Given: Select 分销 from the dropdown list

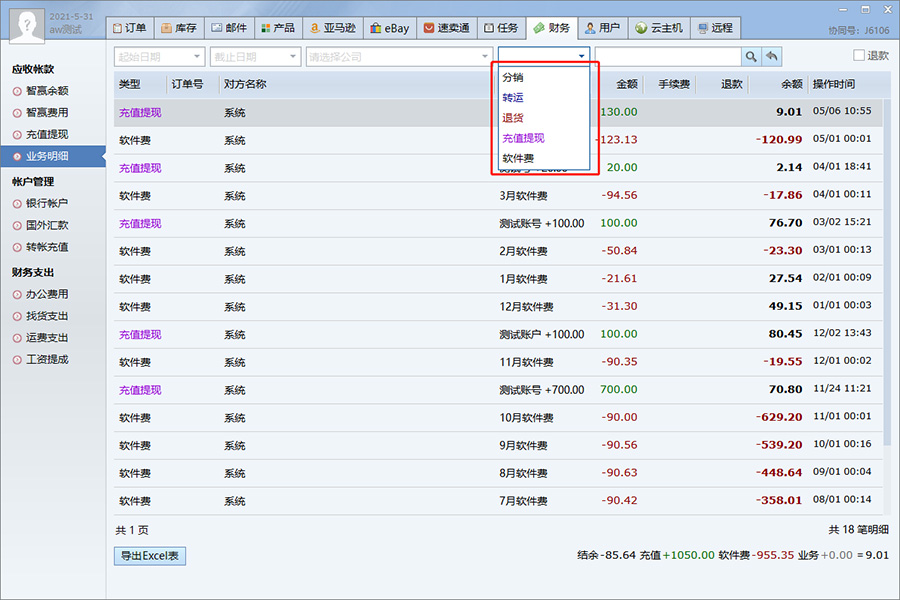Looking at the screenshot, I should coord(513,77).
